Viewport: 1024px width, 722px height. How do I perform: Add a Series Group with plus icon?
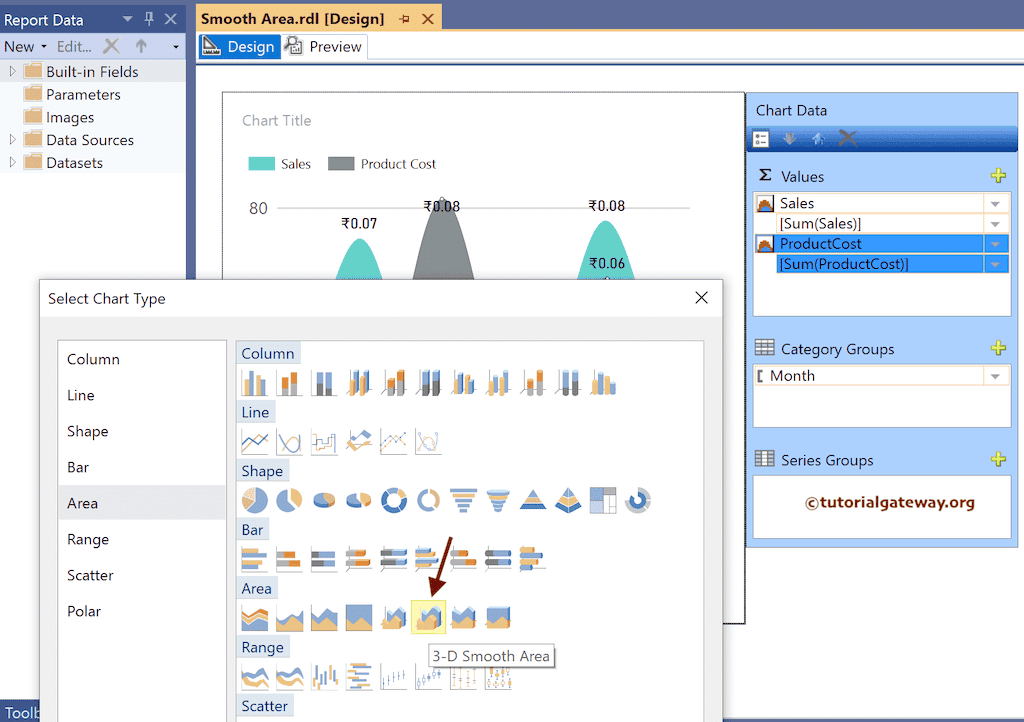(998, 459)
